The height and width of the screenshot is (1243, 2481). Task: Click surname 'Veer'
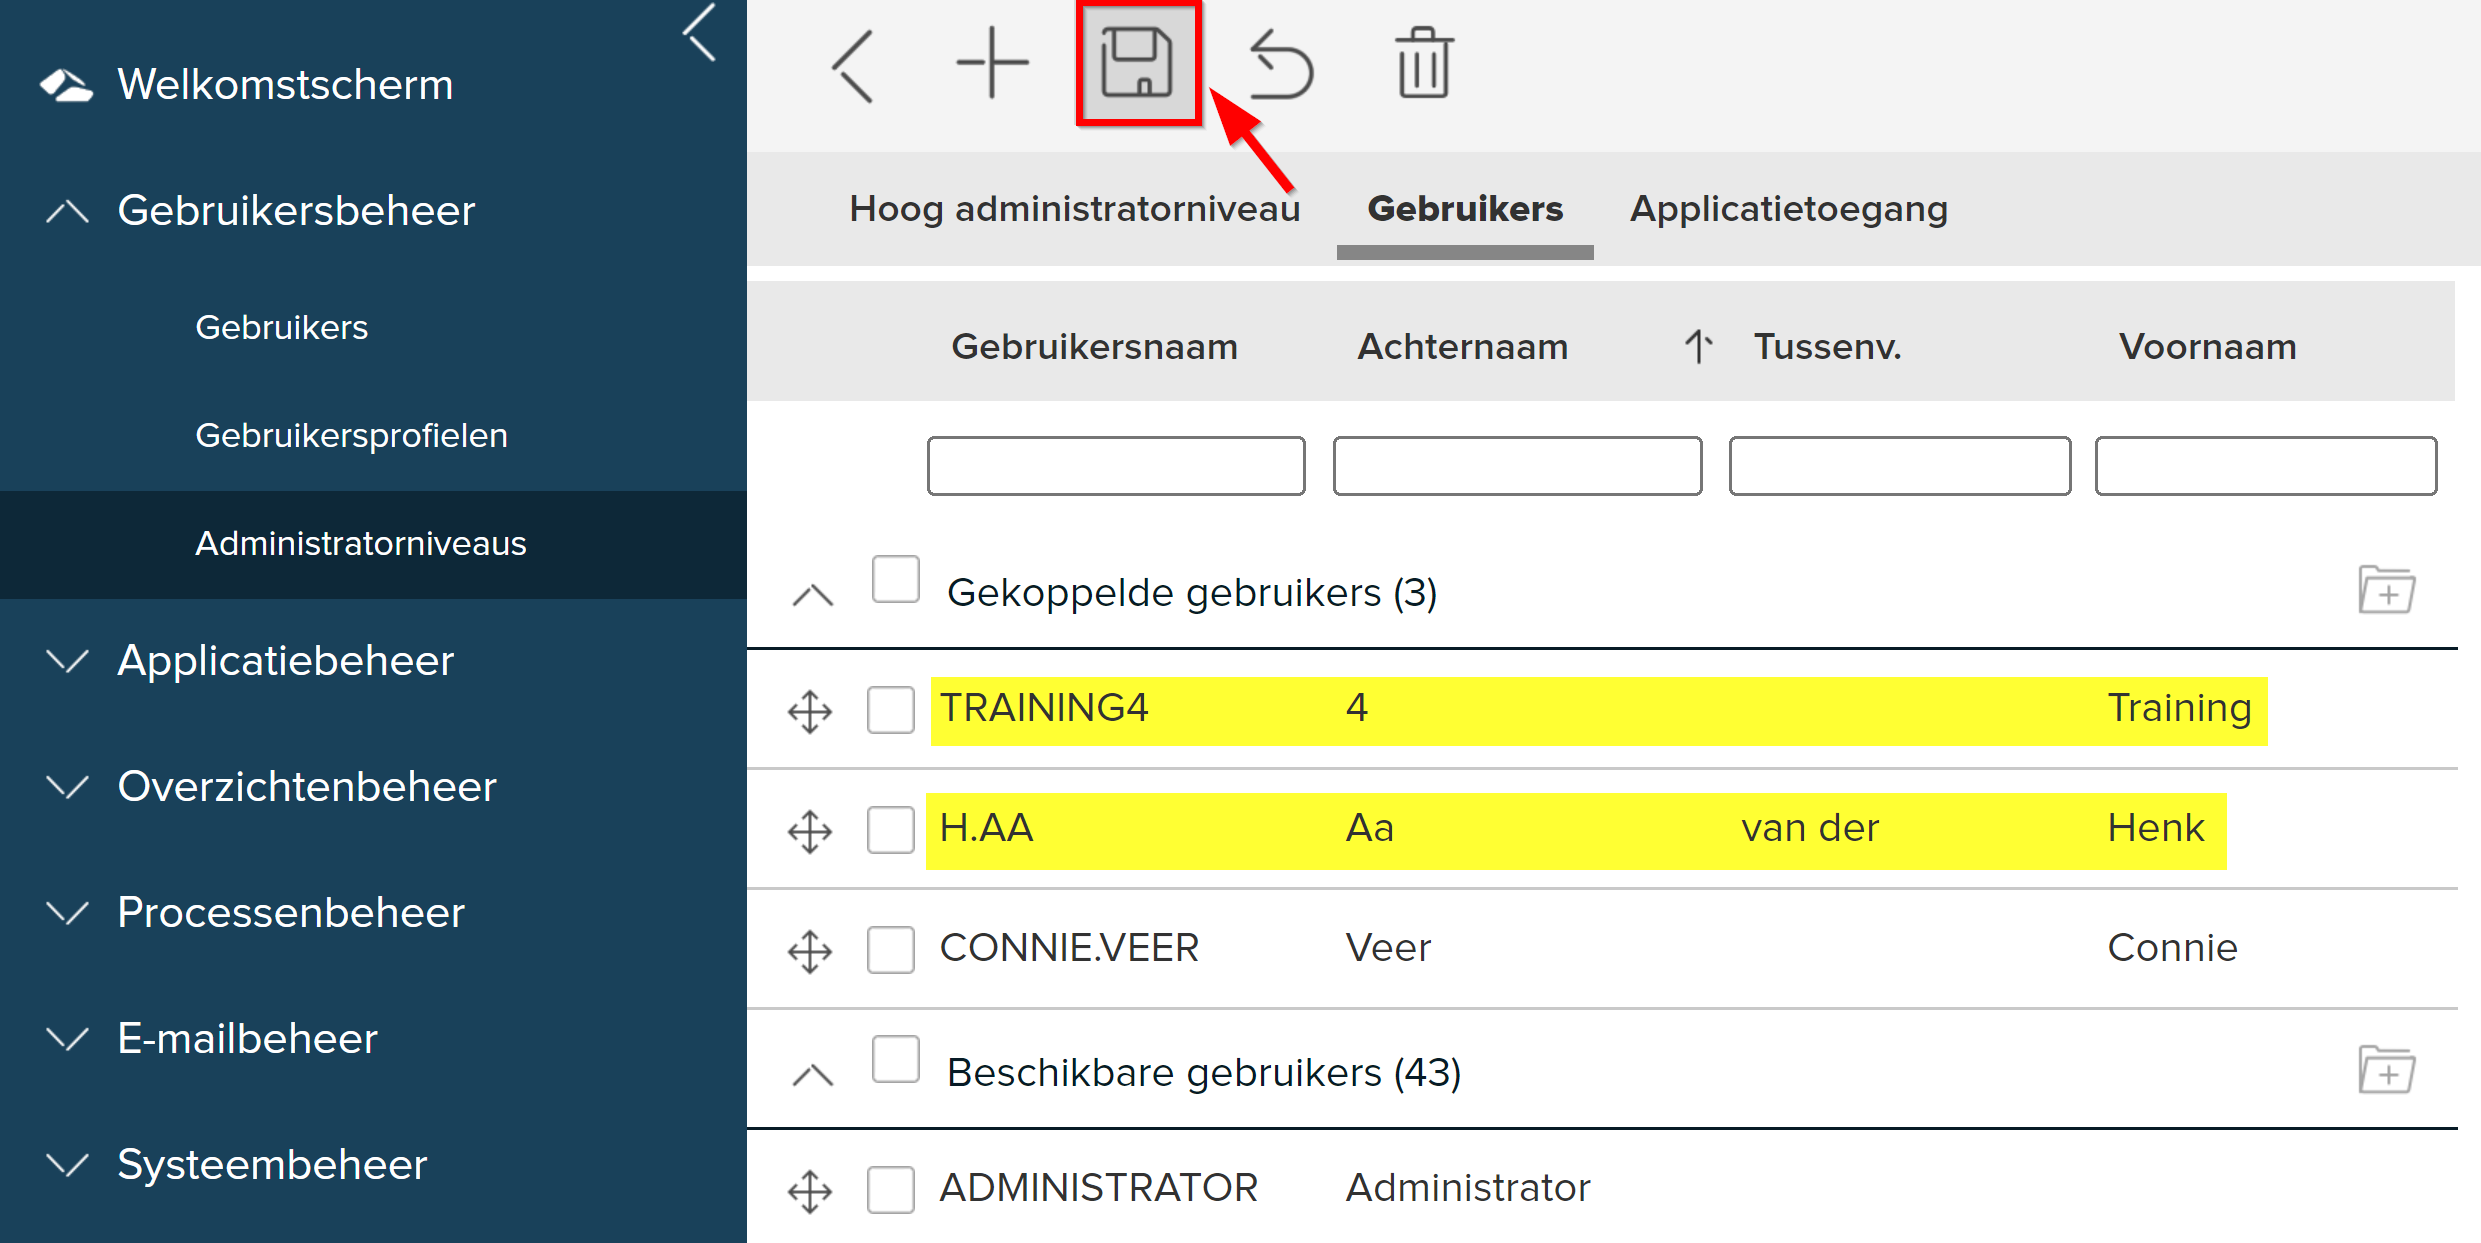(x=1388, y=948)
